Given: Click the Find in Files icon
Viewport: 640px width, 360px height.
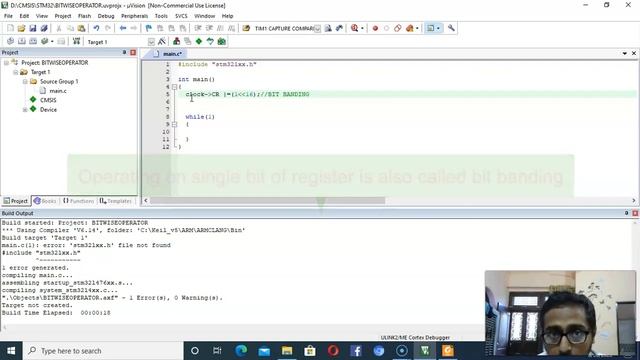Looking at the screenshot, I should coord(246,28).
